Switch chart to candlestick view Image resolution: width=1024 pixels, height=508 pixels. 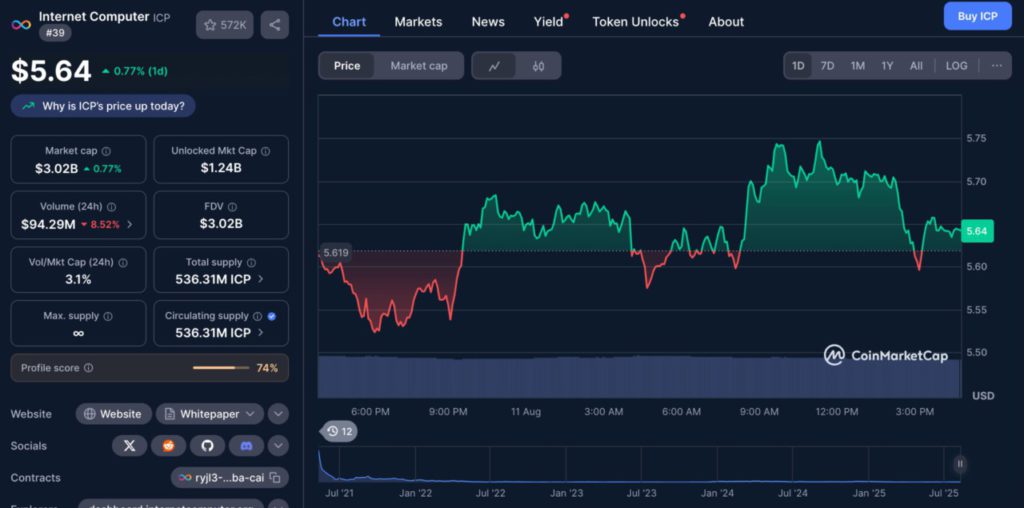coord(538,66)
